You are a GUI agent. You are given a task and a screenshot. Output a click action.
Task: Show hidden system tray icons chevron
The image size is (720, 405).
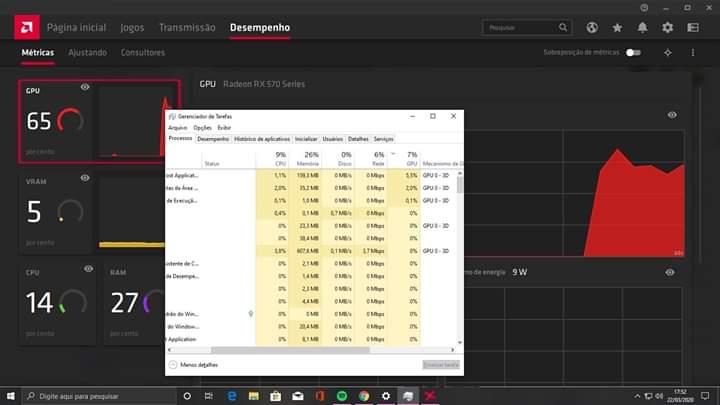(637, 396)
